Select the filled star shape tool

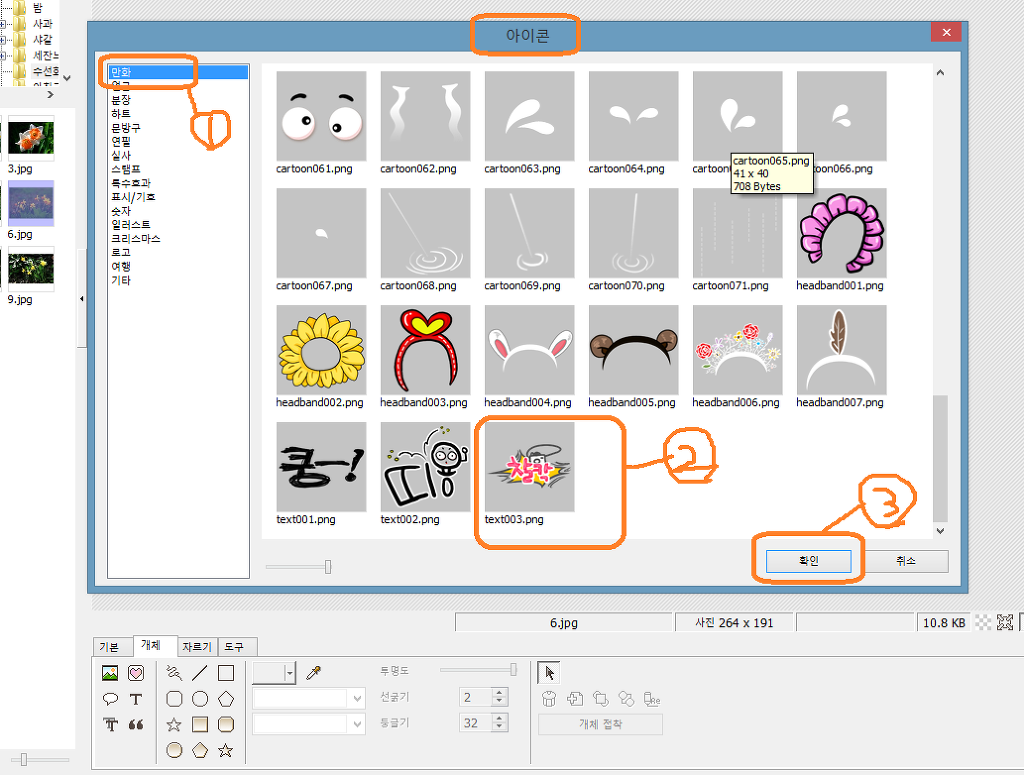click(x=226, y=750)
